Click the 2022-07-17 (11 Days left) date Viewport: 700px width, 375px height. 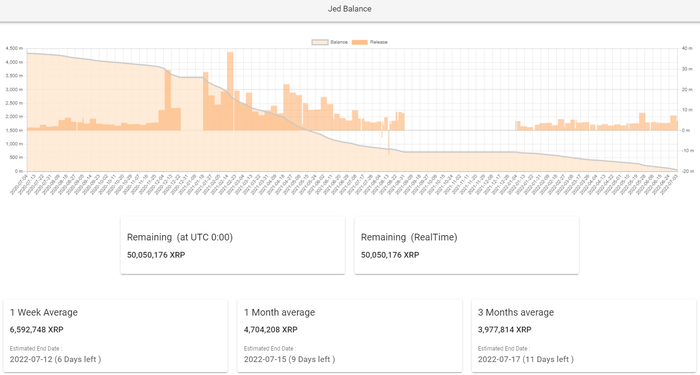point(525,359)
